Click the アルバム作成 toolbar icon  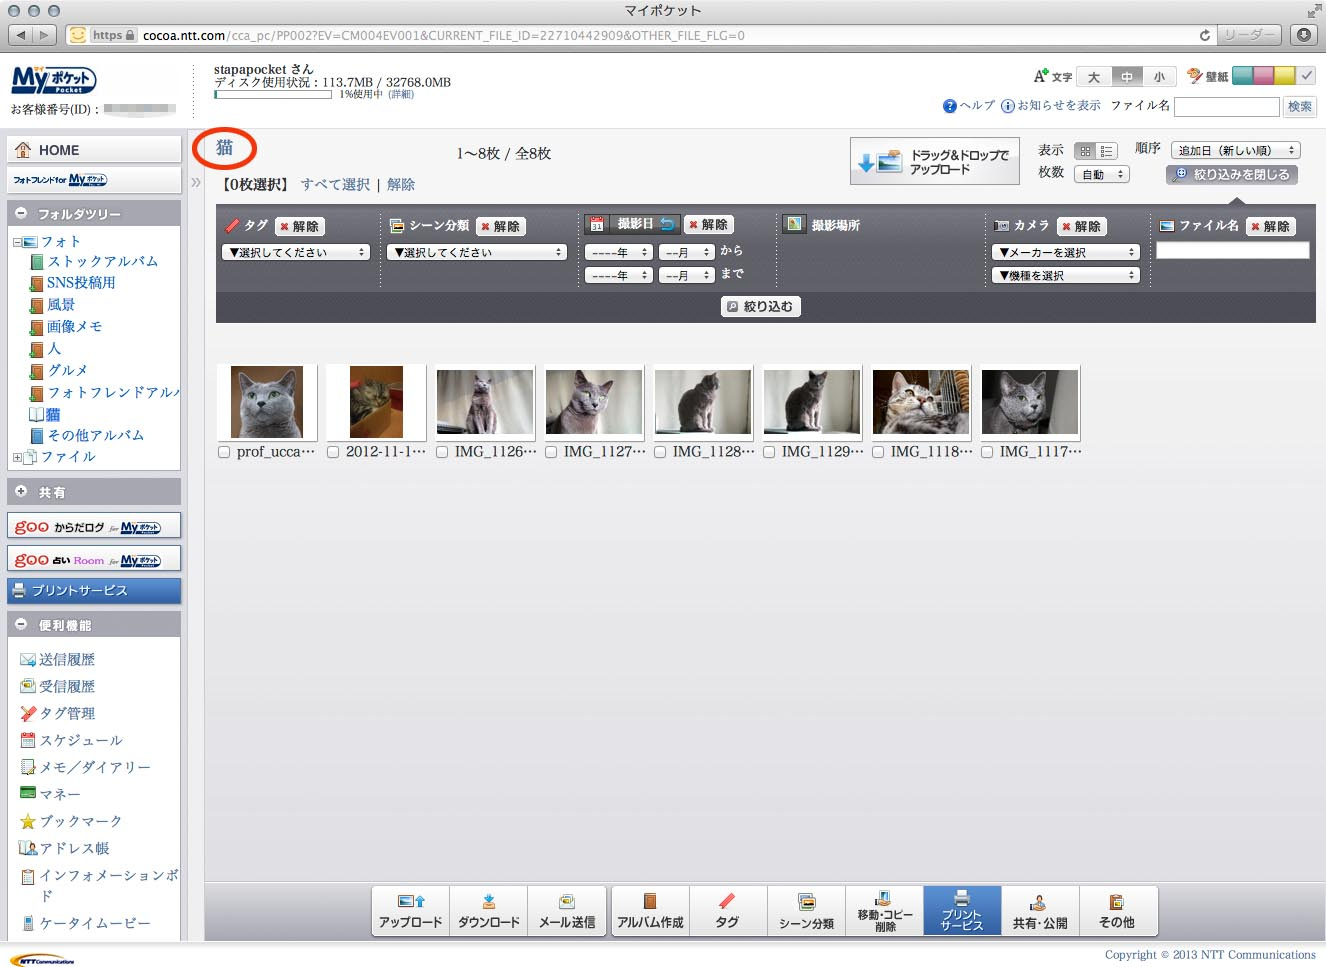point(650,901)
